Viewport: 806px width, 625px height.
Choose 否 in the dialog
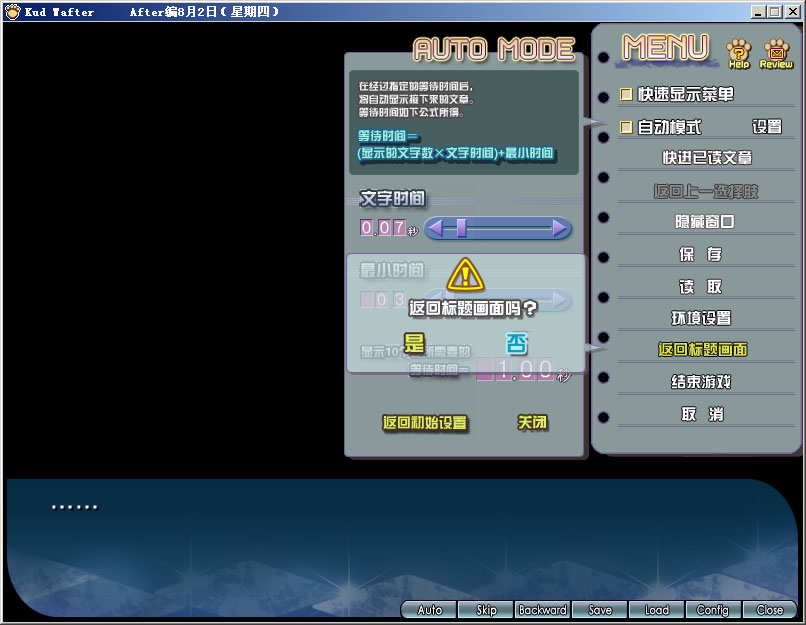coord(517,343)
